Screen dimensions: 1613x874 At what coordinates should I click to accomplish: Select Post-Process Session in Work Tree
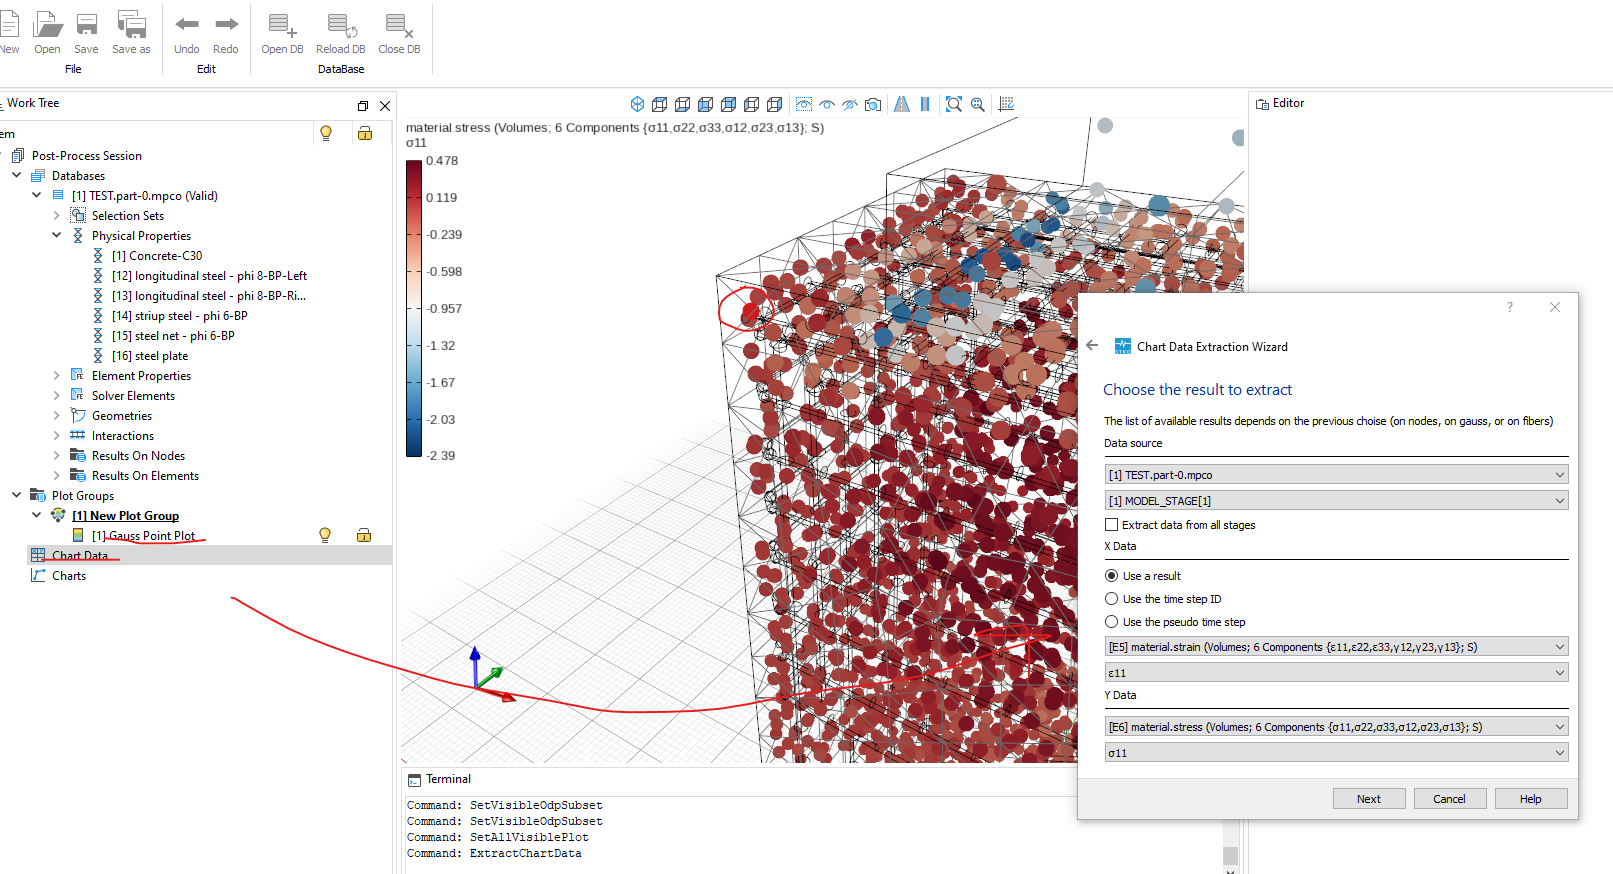click(87, 155)
